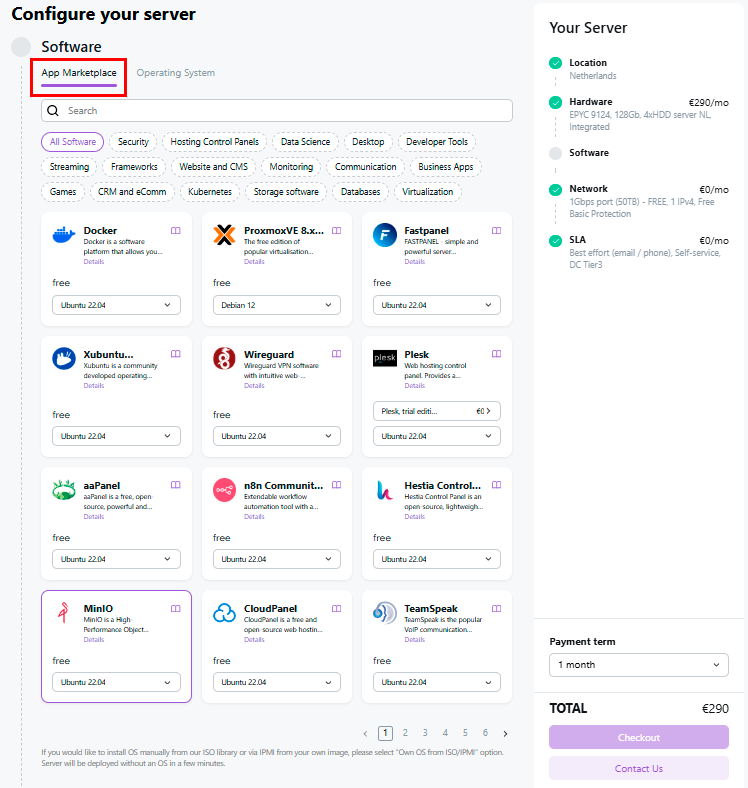Viewport: 748px width, 788px height.
Task: Open the documentation book icon on Plesk card
Action: coord(497,354)
